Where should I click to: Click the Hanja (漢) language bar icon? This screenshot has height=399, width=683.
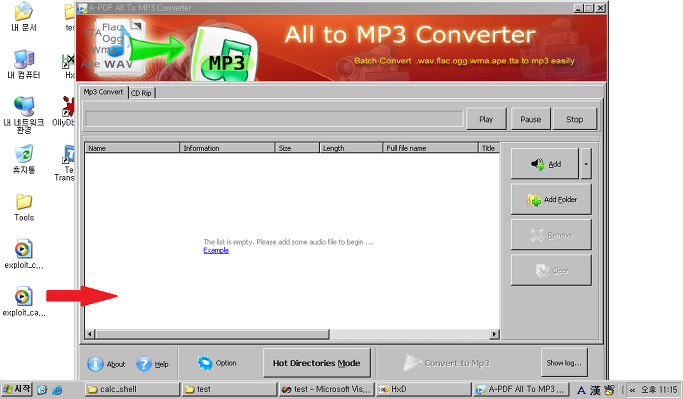(595, 390)
